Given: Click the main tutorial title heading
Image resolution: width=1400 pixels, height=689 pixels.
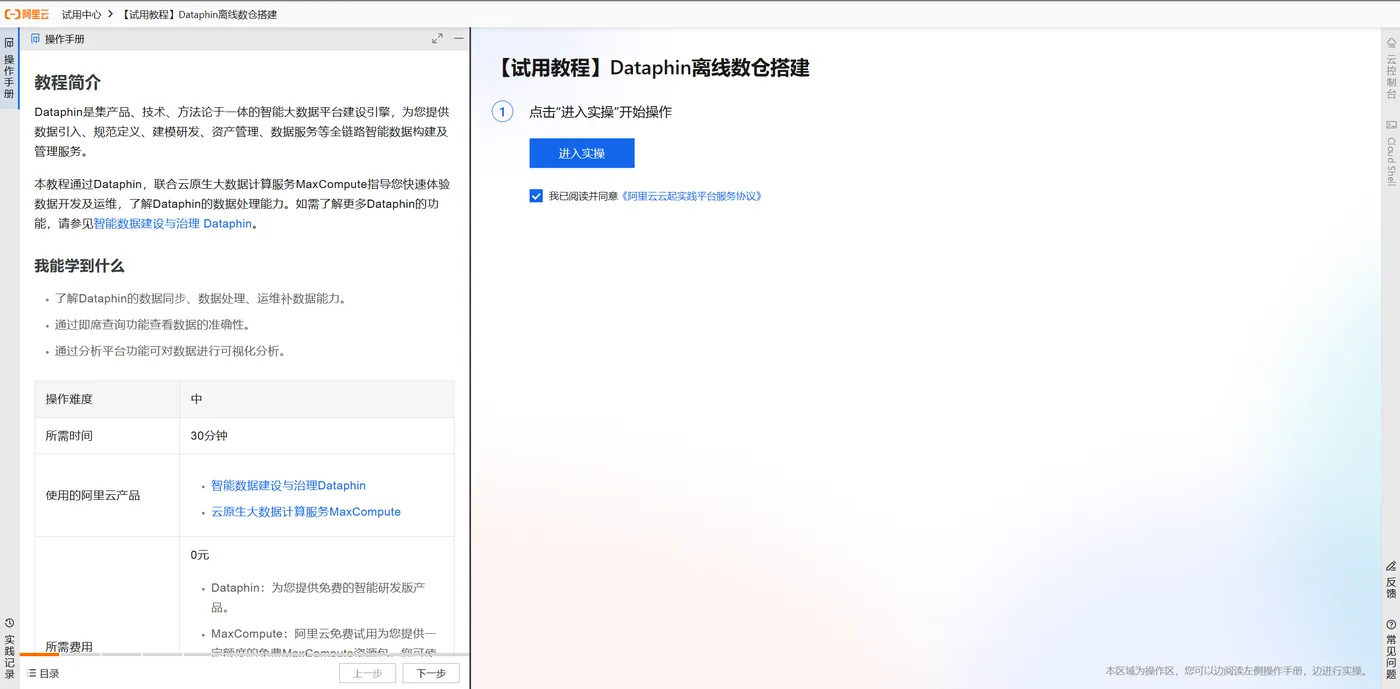Looking at the screenshot, I should coord(651,68).
